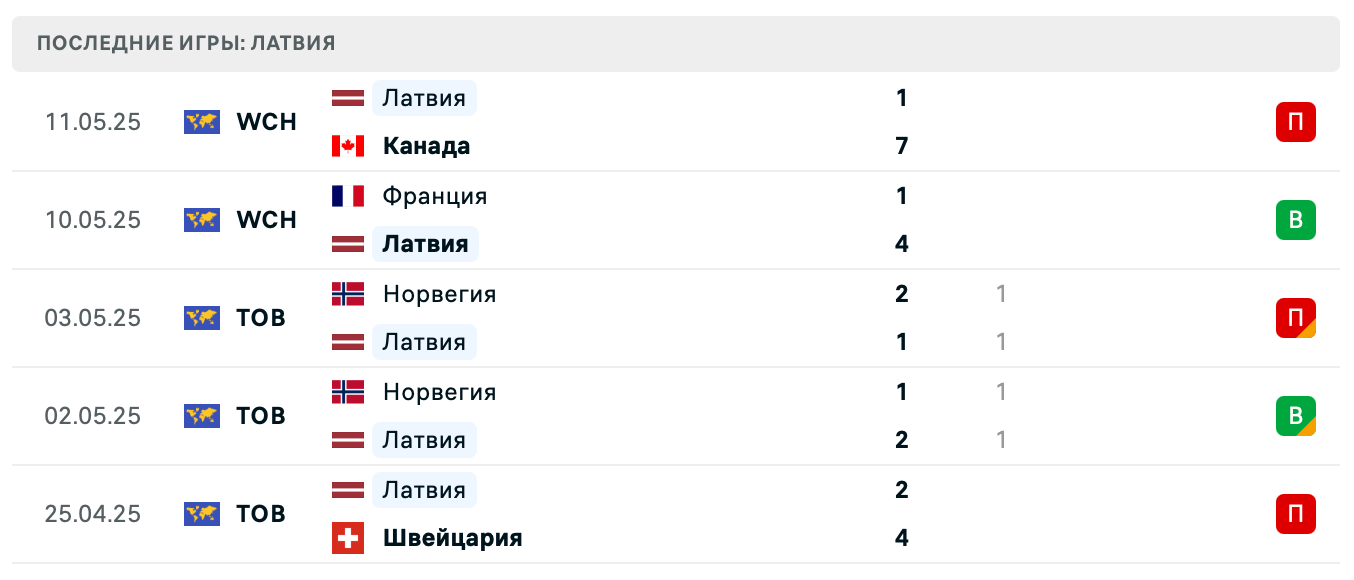1354x580 pixels.
Task: Click Norway flag in the 02.05.25 match
Action: pos(348,392)
